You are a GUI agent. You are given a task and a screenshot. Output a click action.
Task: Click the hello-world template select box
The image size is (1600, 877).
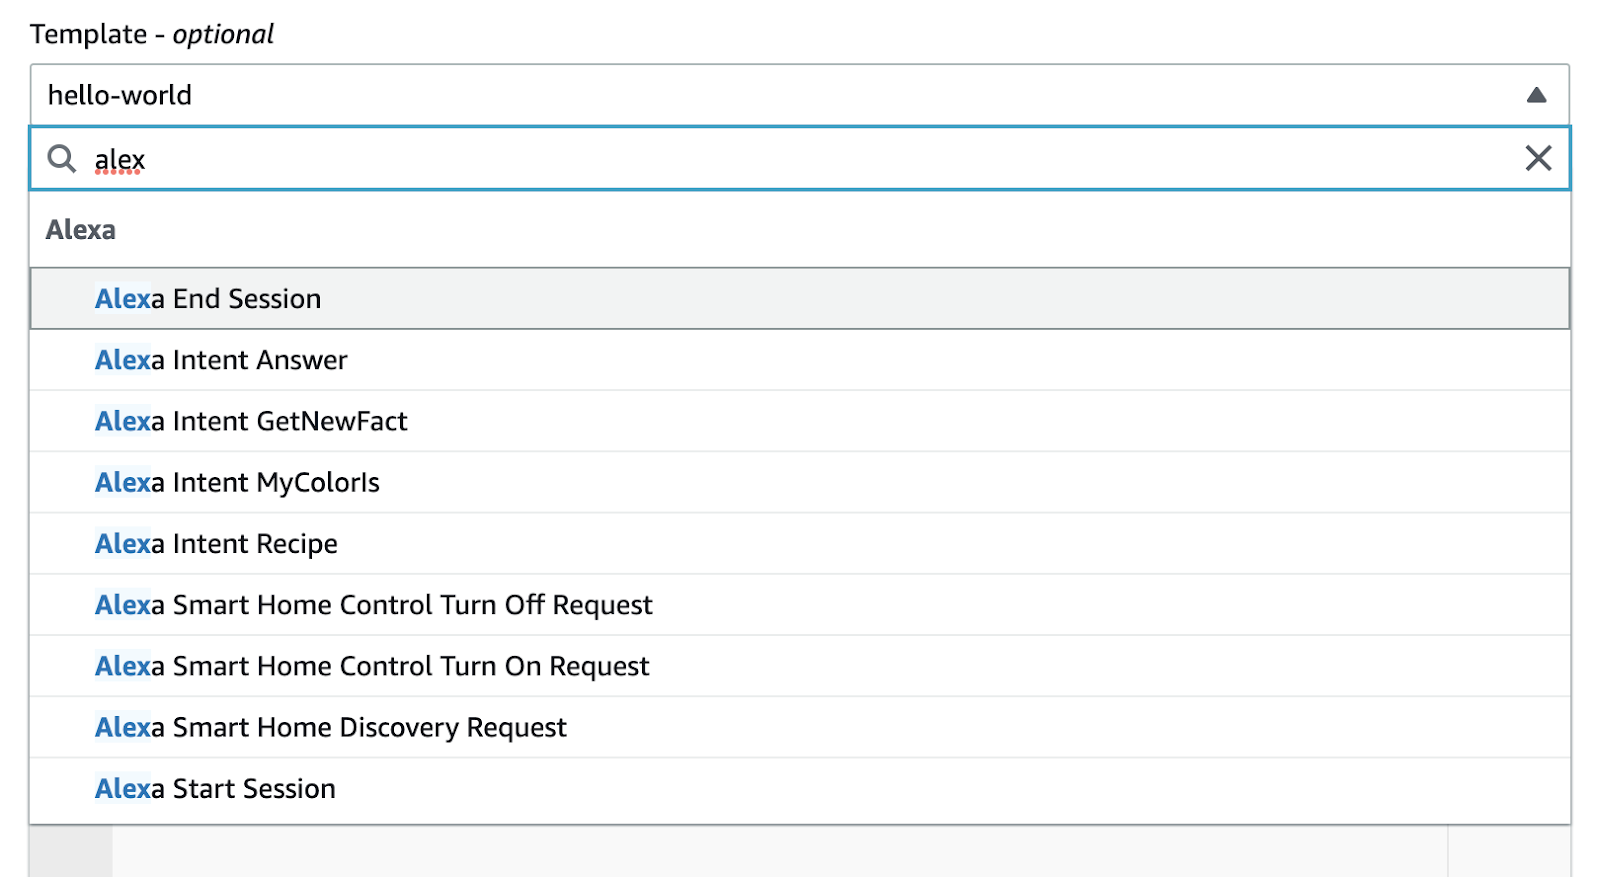pyautogui.click(x=800, y=95)
